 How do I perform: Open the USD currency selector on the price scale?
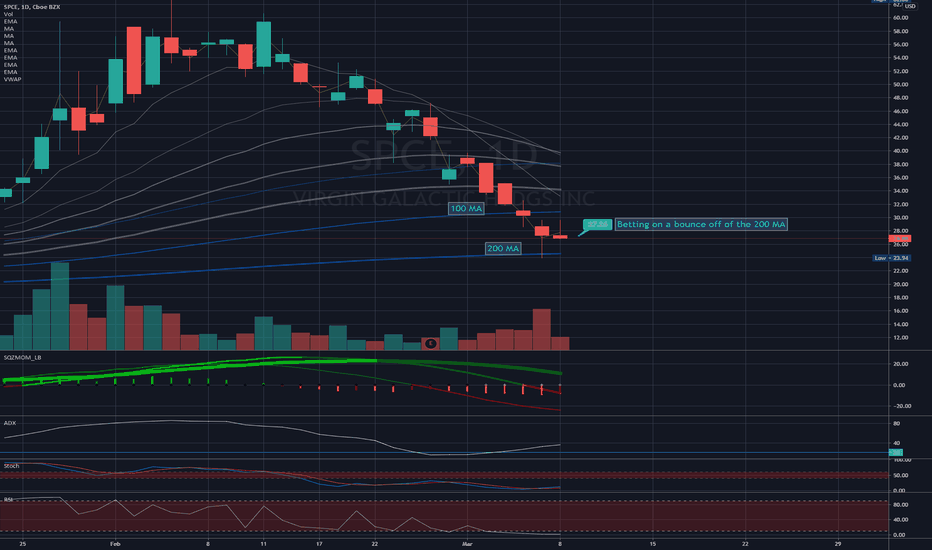[910, 7]
